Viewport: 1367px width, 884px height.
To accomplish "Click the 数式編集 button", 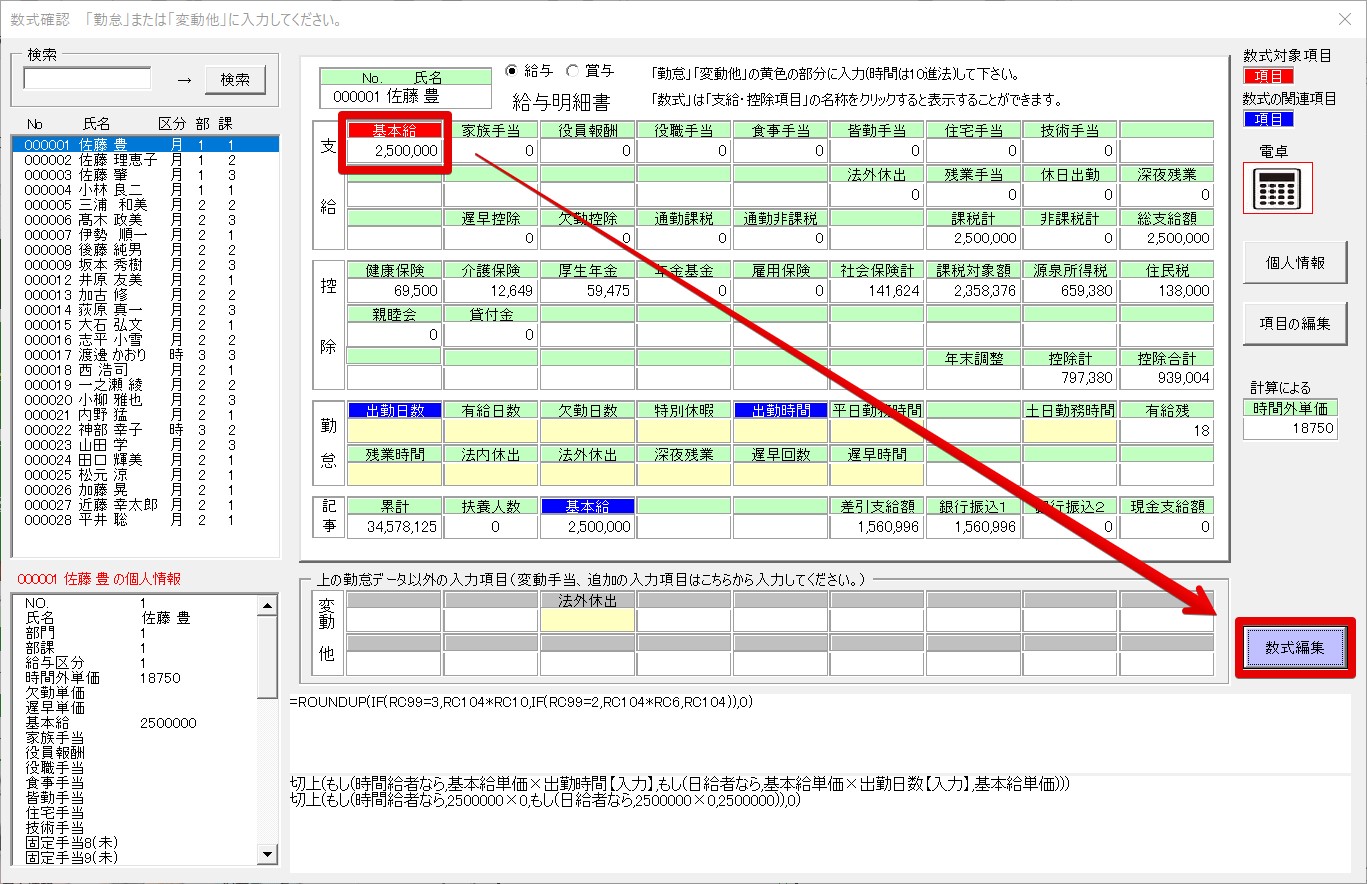I will (1295, 648).
